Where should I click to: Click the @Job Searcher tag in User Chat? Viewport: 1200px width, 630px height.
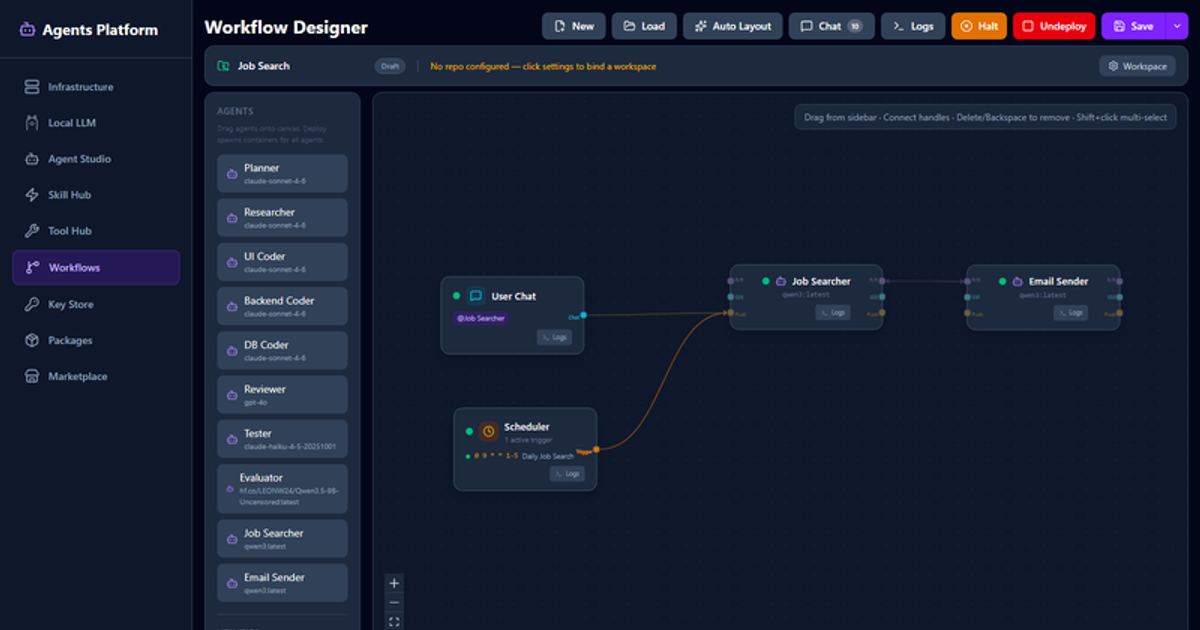click(x=481, y=318)
